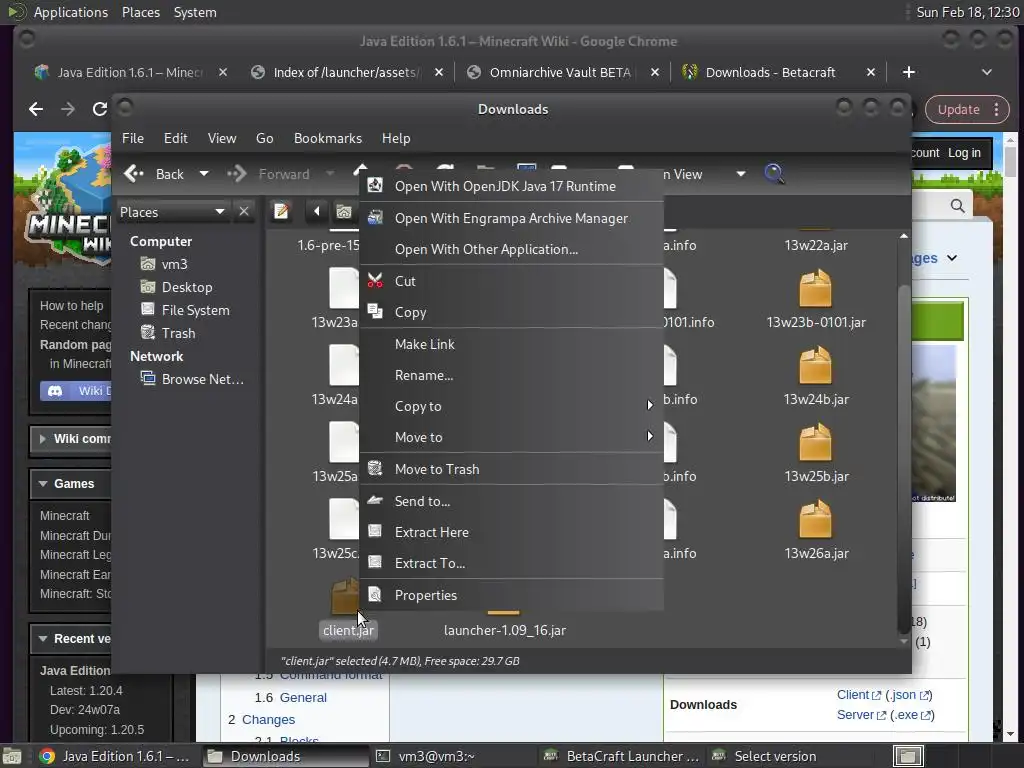This screenshot has width=1024, height=768.
Task: Close the Places sidebar
Action: coord(244,212)
